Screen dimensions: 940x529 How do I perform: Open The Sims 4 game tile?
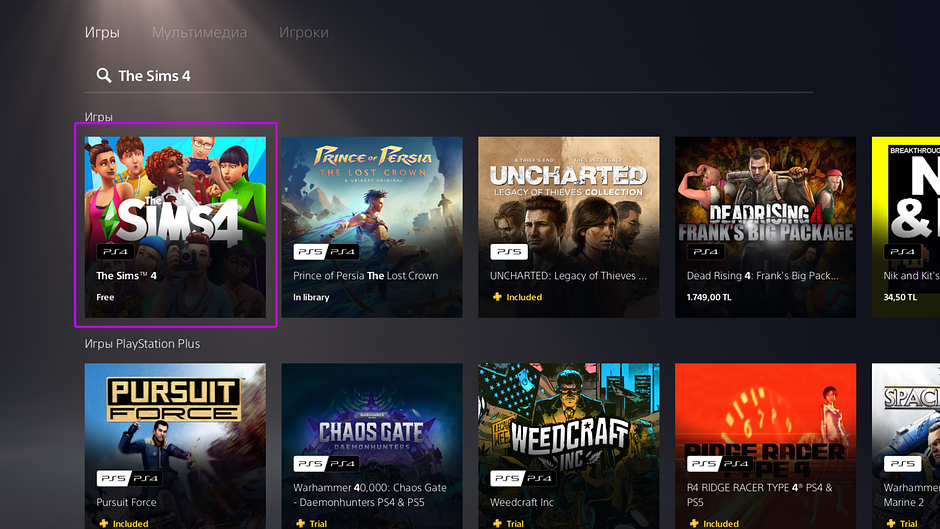pos(175,227)
